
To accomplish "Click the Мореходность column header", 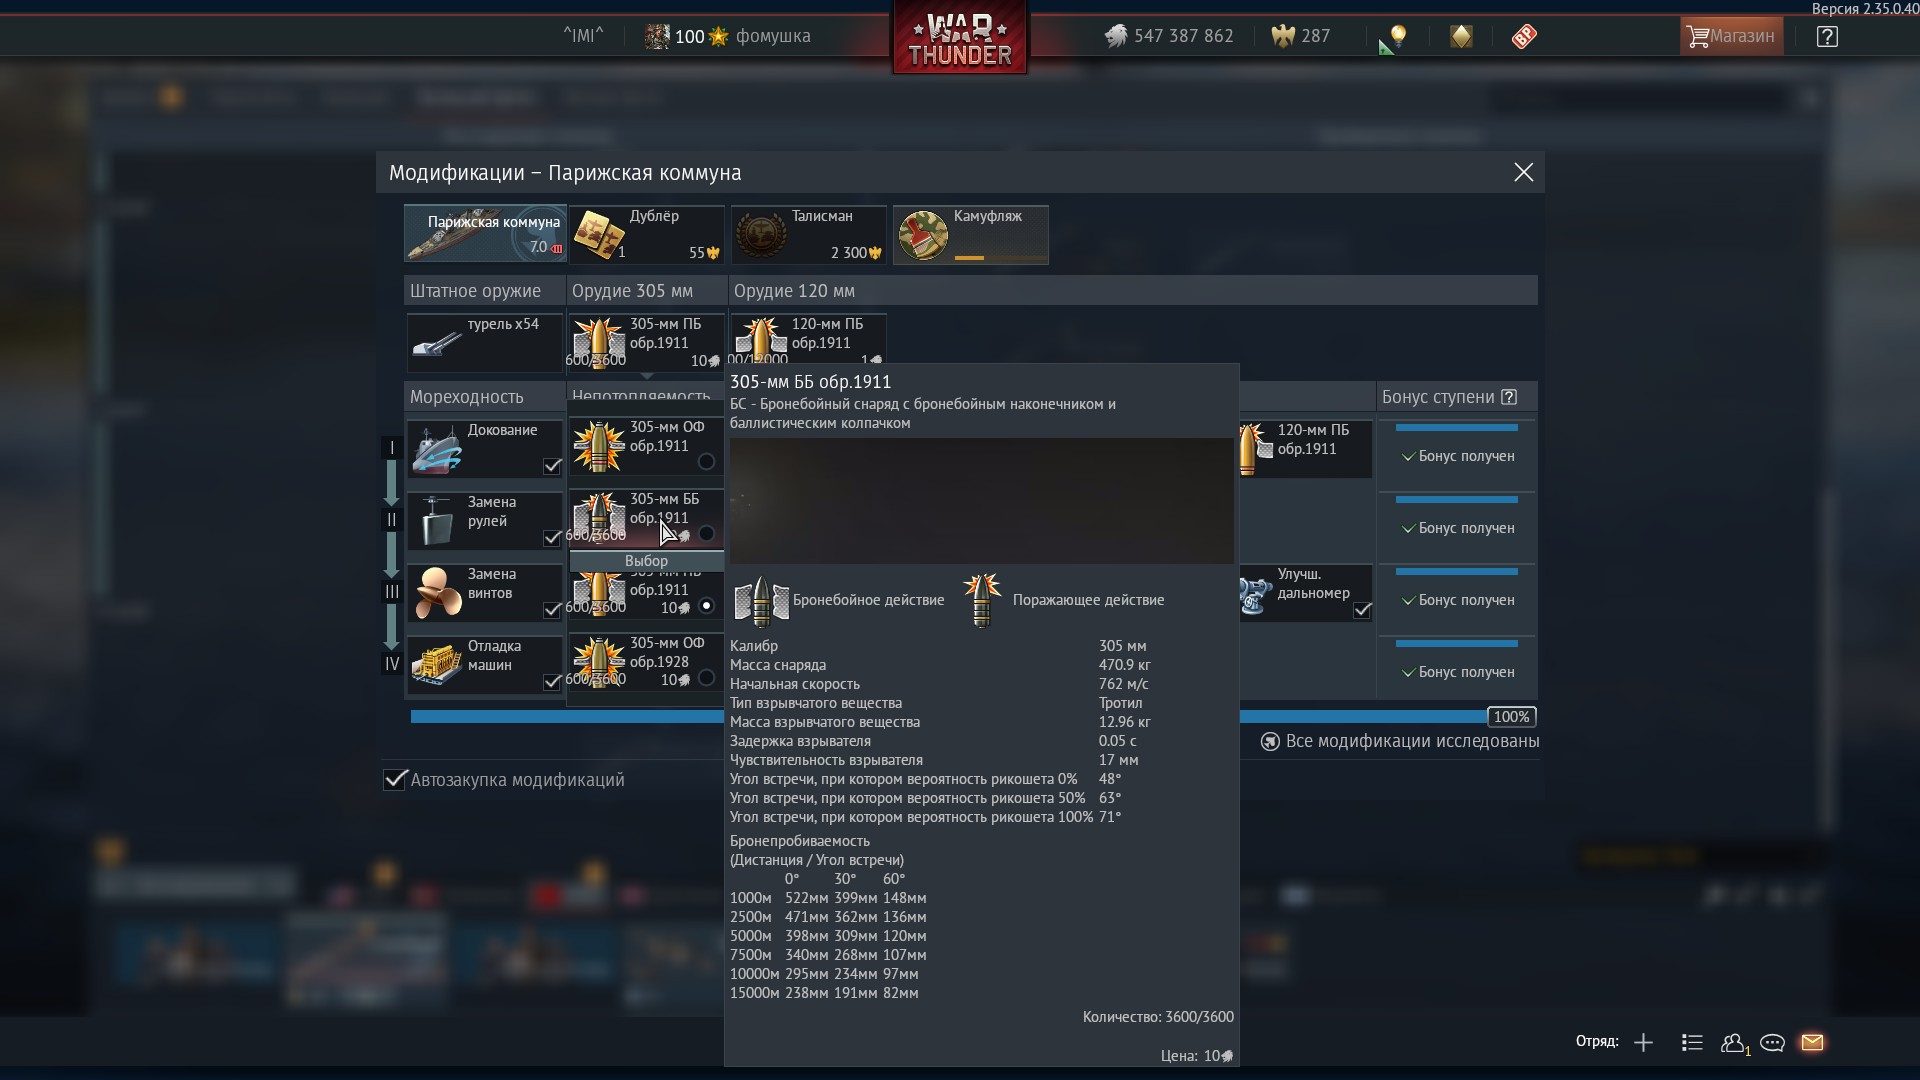I will [x=485, y=397].
